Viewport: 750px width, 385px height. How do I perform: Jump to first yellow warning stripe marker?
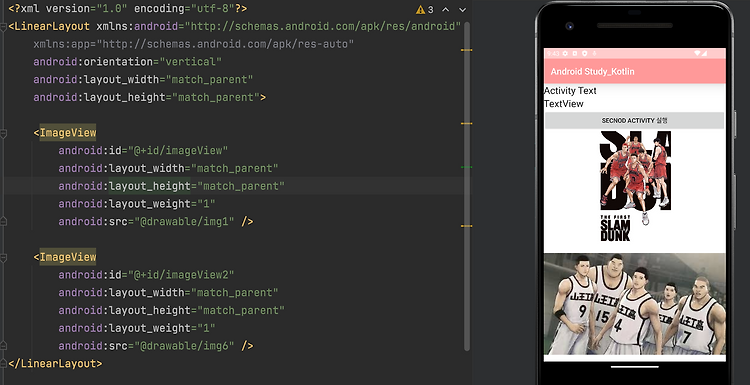[466, 50]
